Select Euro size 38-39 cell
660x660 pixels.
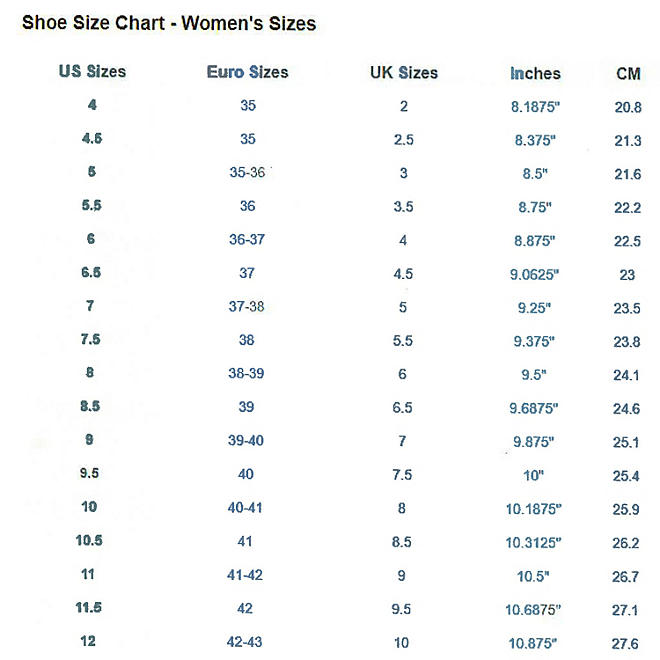247,374
